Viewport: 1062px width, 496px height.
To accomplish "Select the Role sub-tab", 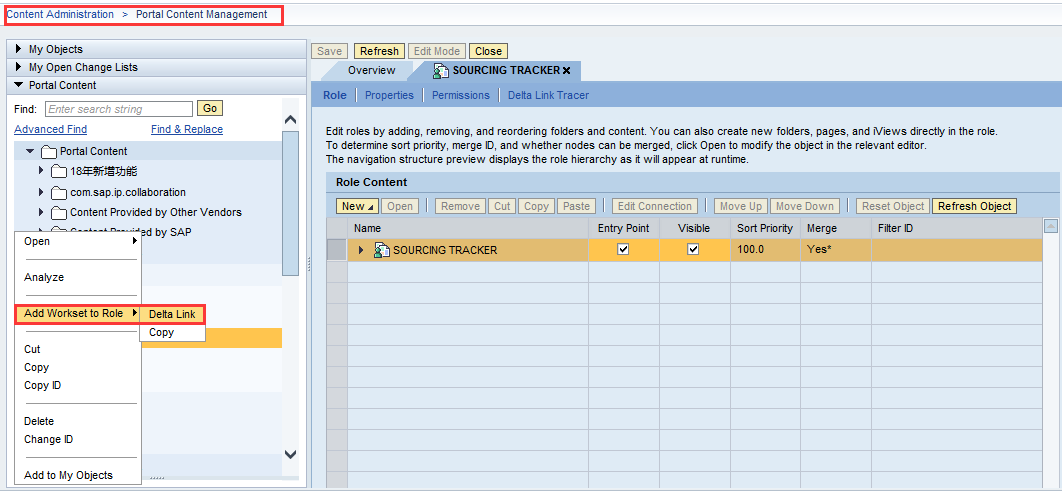I will (335, 96).
